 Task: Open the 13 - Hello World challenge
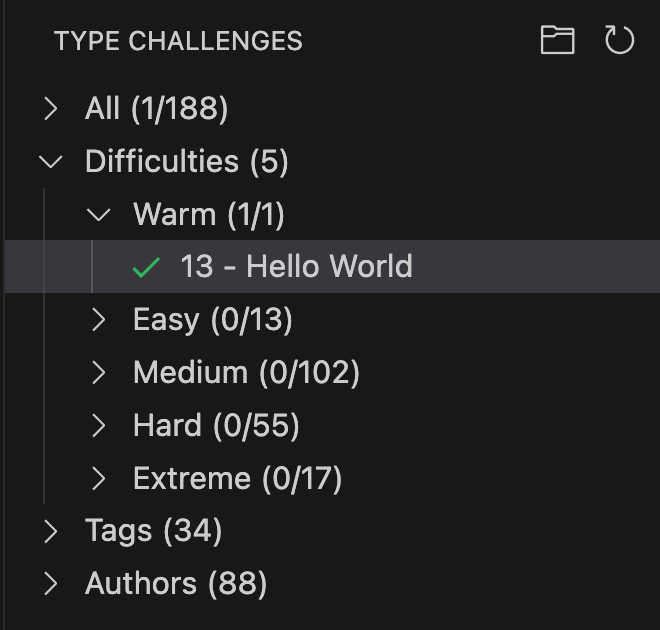(296, 267)
